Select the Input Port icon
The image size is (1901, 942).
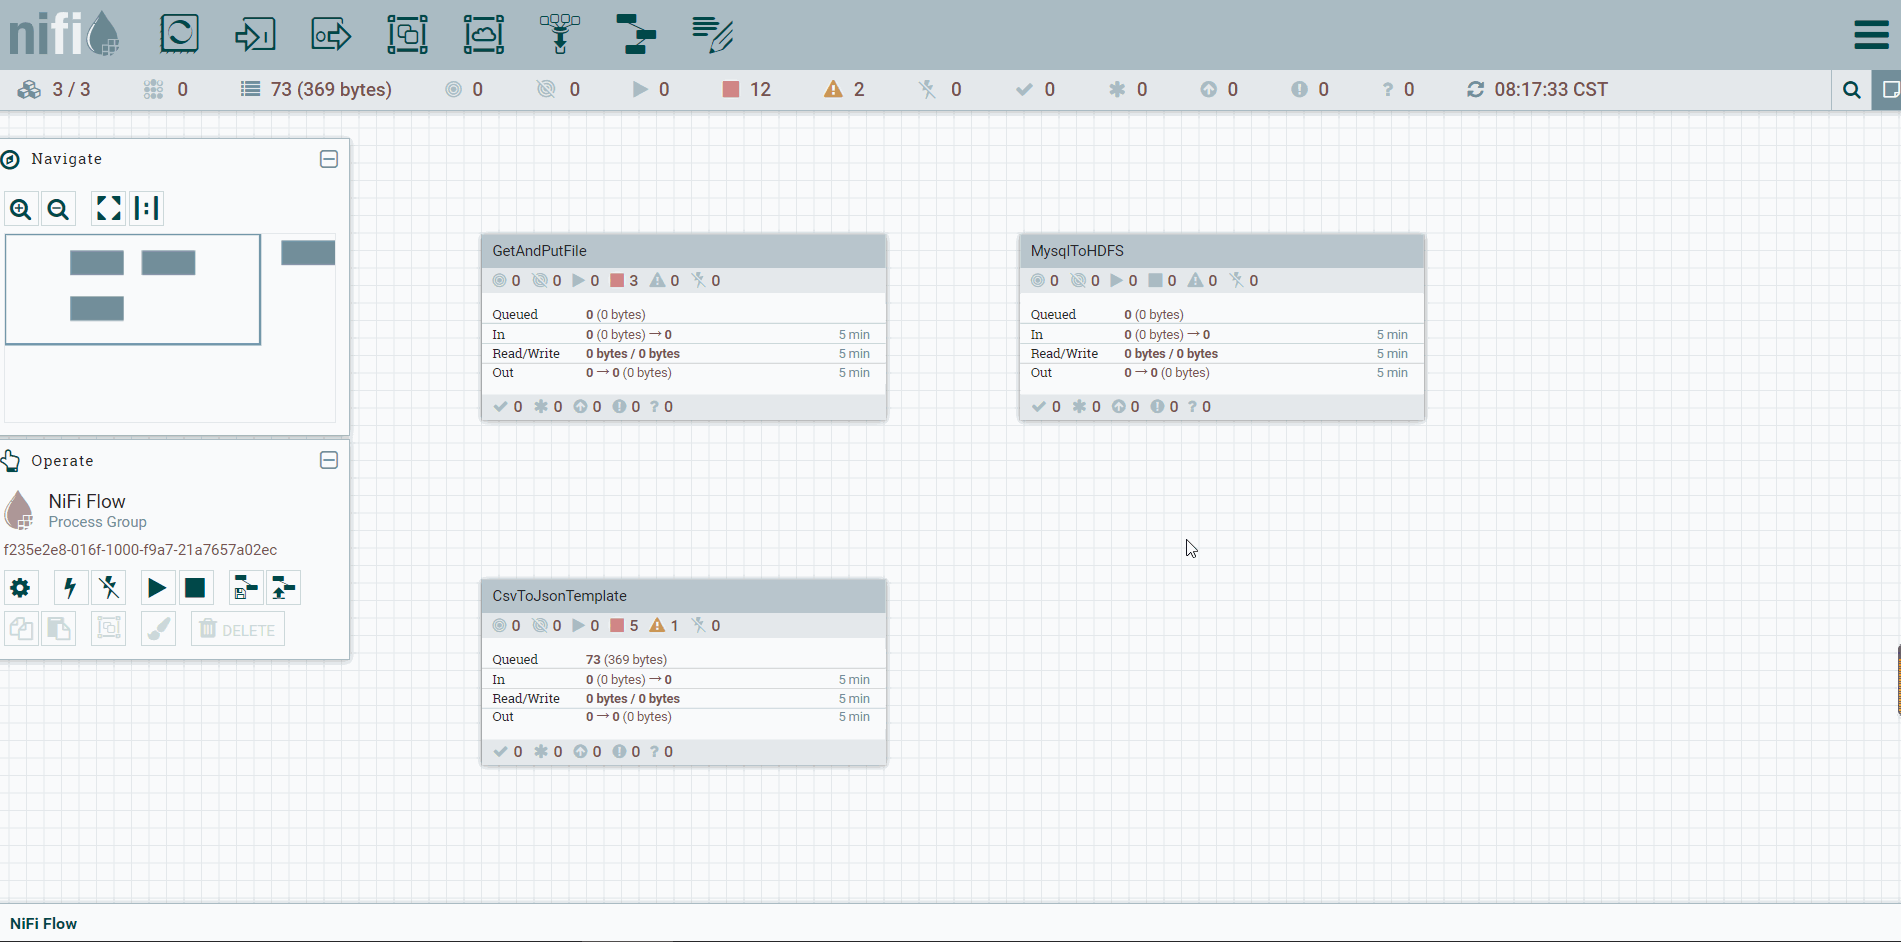pos(255,34)
